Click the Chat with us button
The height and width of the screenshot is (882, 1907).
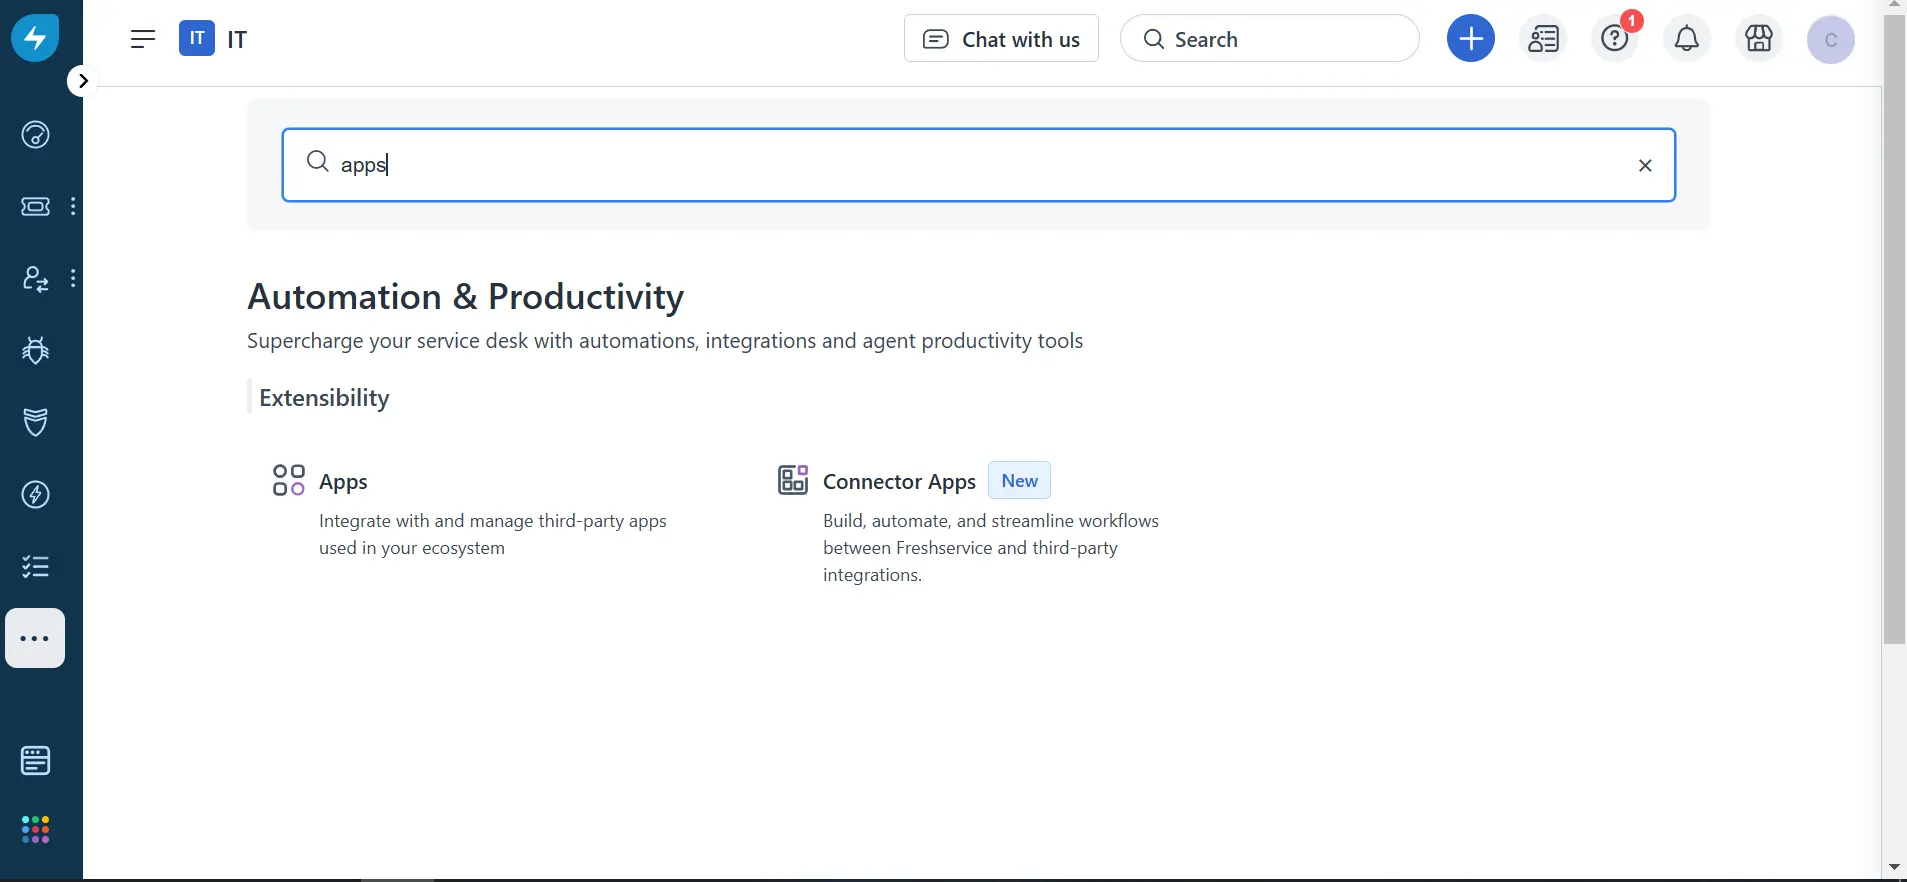[x=1001, y=39]
